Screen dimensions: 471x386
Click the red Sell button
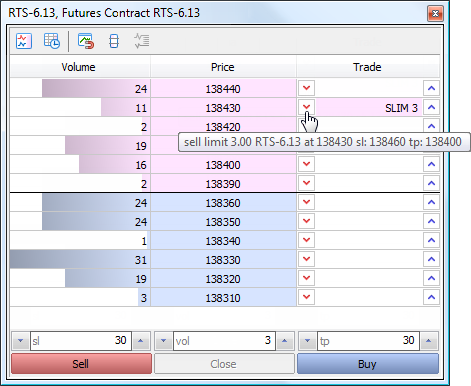pyautogui.click(x=81, y=364)
